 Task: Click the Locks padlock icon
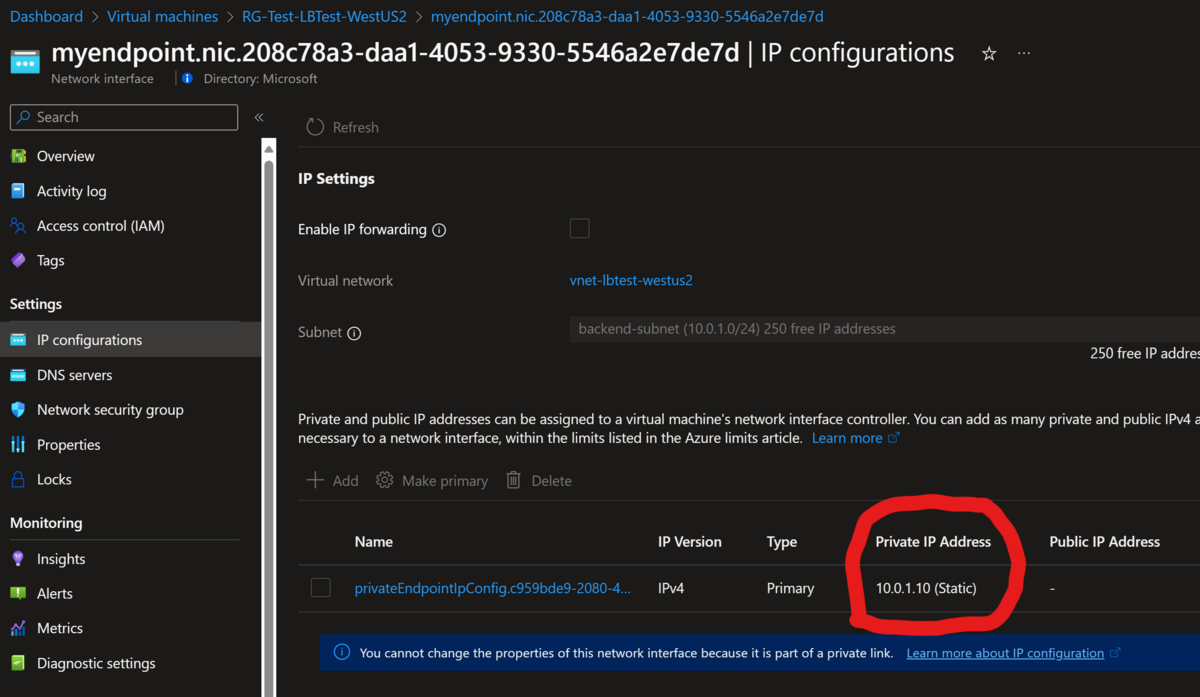18,479
